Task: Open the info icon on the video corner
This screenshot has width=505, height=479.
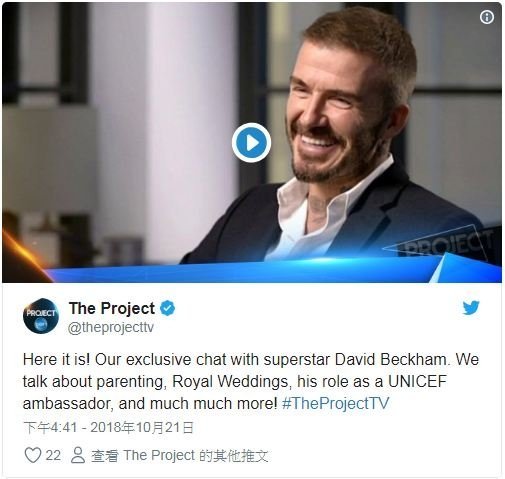Action: click(x=487, y=17)
